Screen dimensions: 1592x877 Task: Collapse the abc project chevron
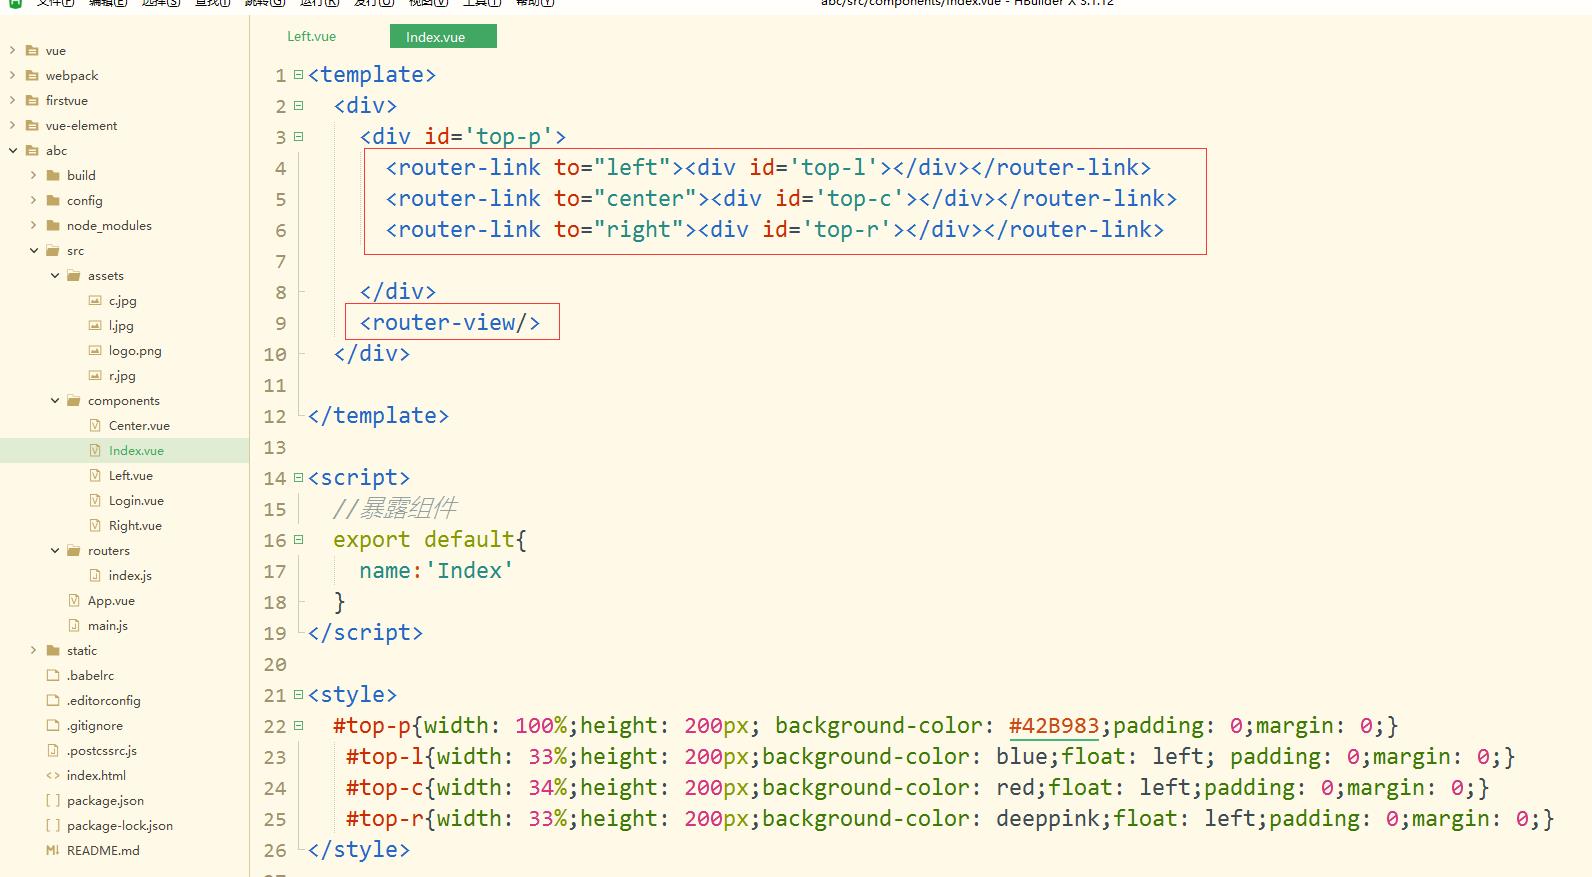pos(12,150)
